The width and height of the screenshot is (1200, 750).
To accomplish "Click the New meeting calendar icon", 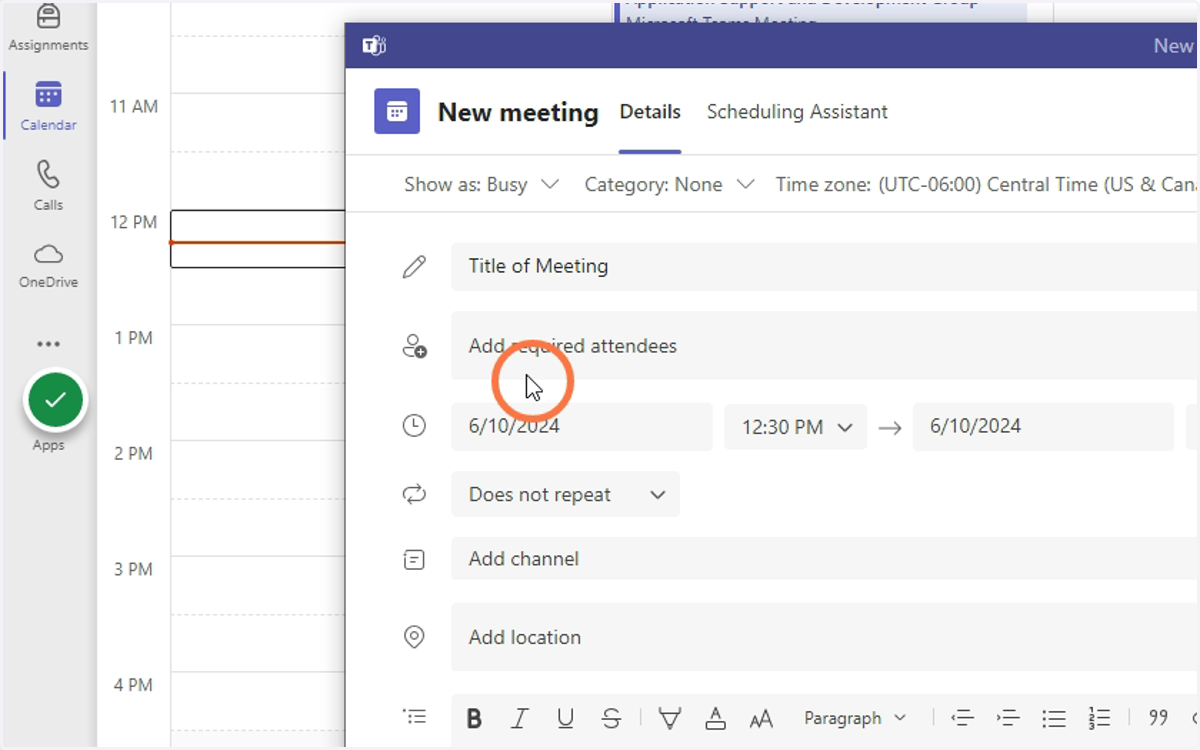I will pos(397,111).
